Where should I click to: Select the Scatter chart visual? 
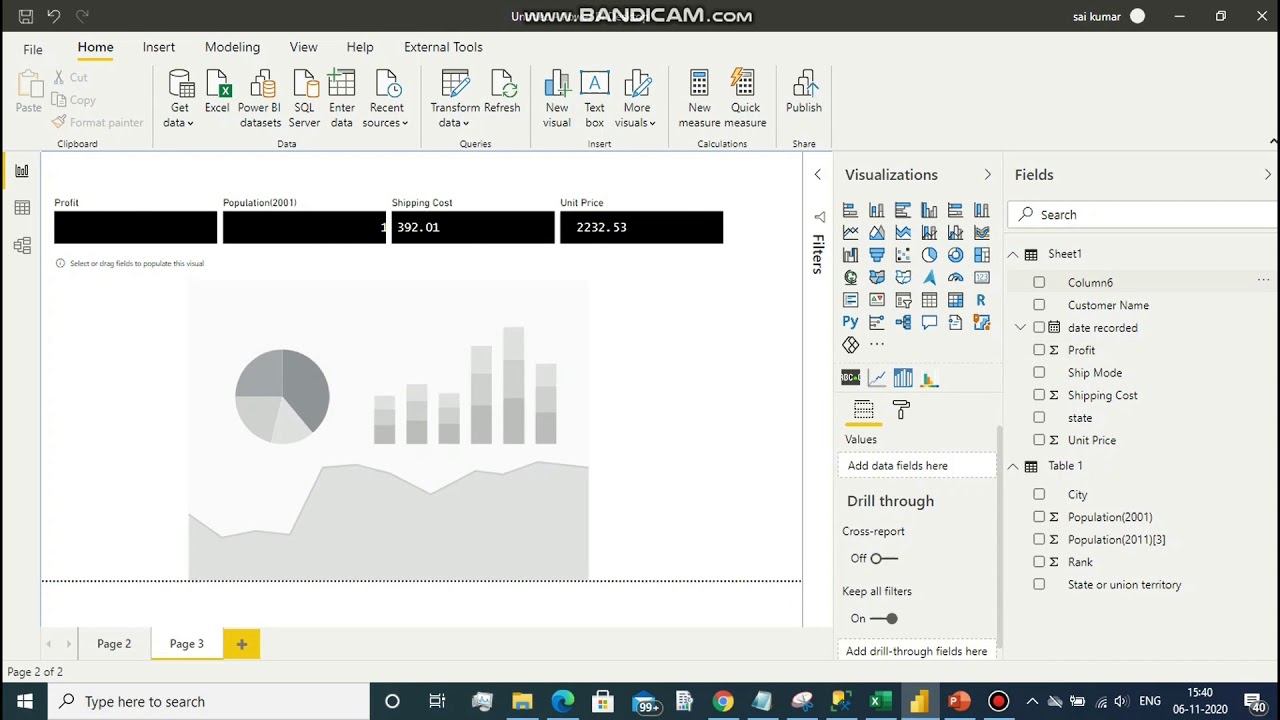point(903,255)
